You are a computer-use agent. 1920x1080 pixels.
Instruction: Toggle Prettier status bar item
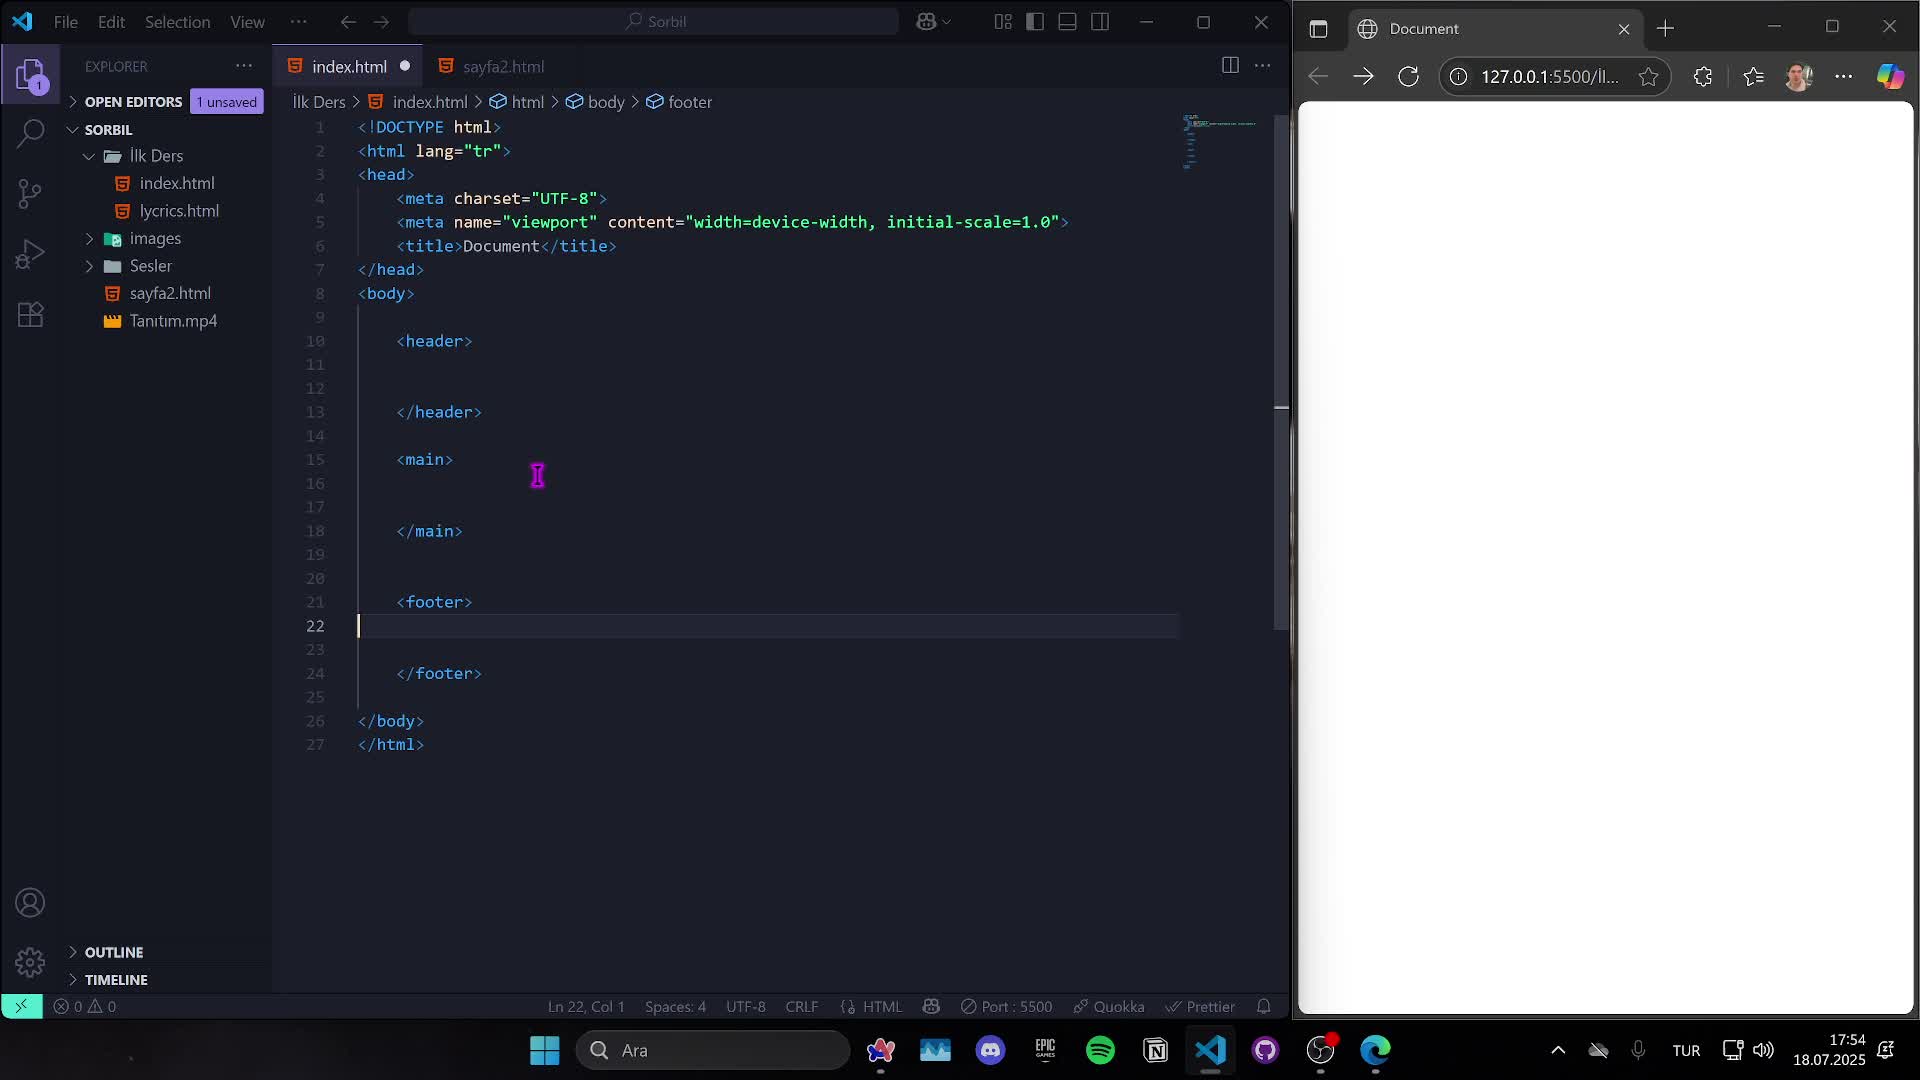tap(1200, 1006)
